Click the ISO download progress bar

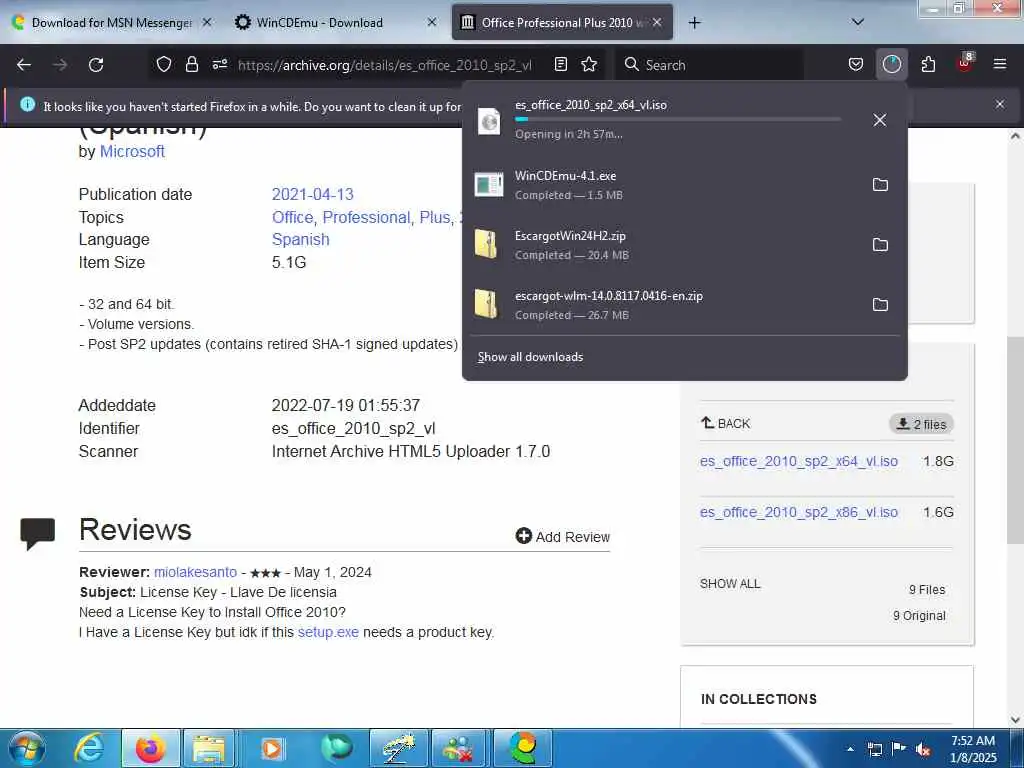pyautogui.click(x=677, y=120)
